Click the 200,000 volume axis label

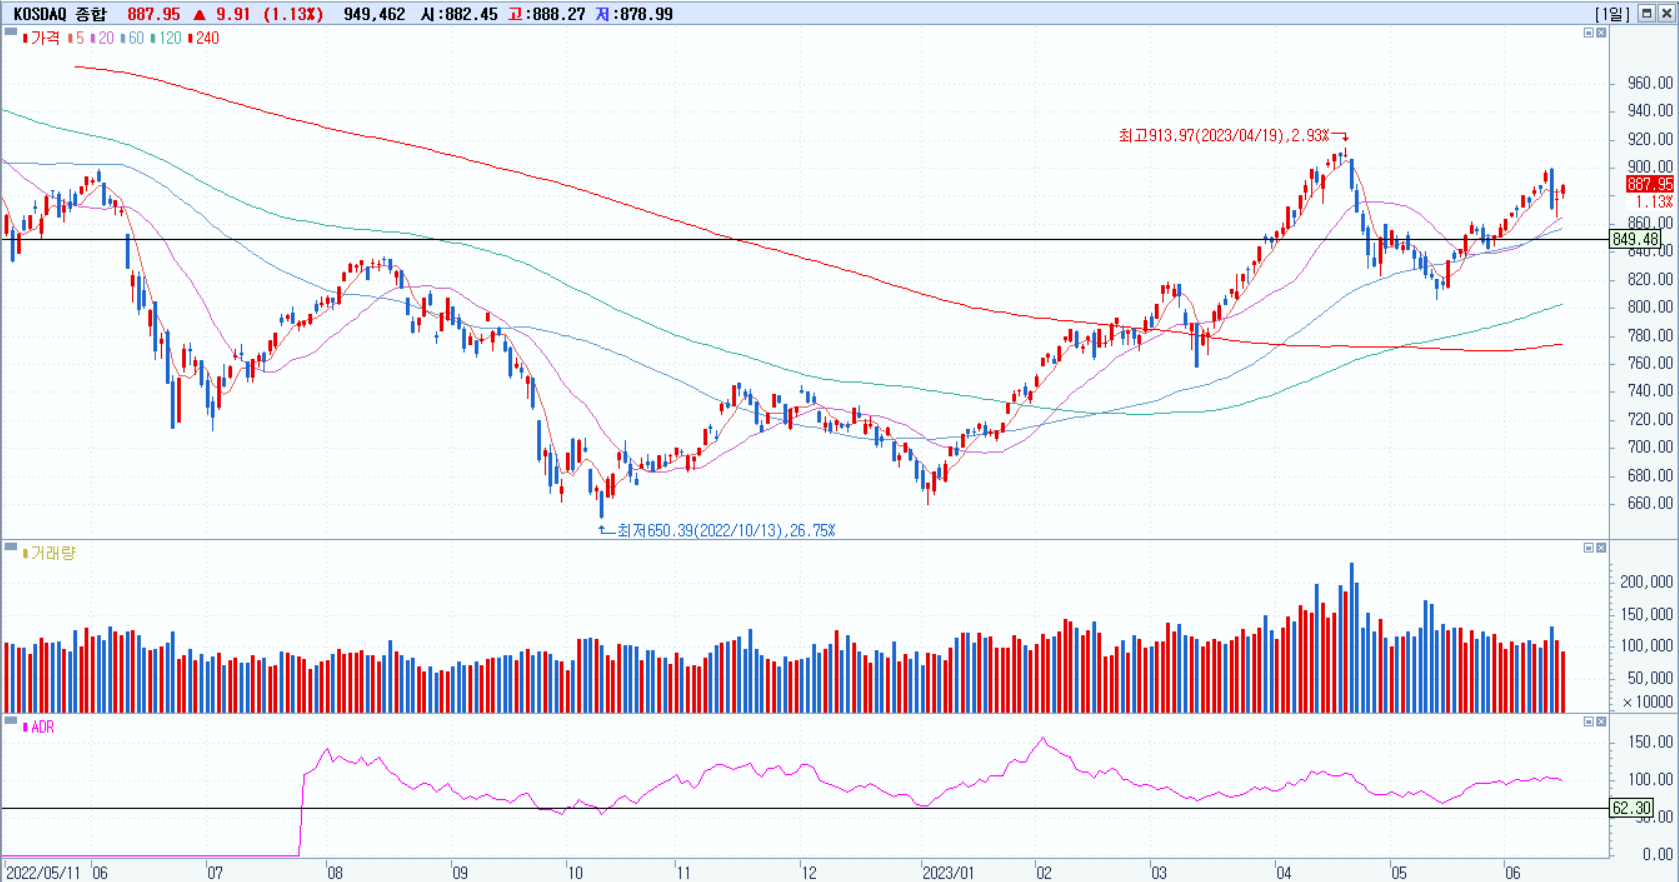[x=1646, y=582]
